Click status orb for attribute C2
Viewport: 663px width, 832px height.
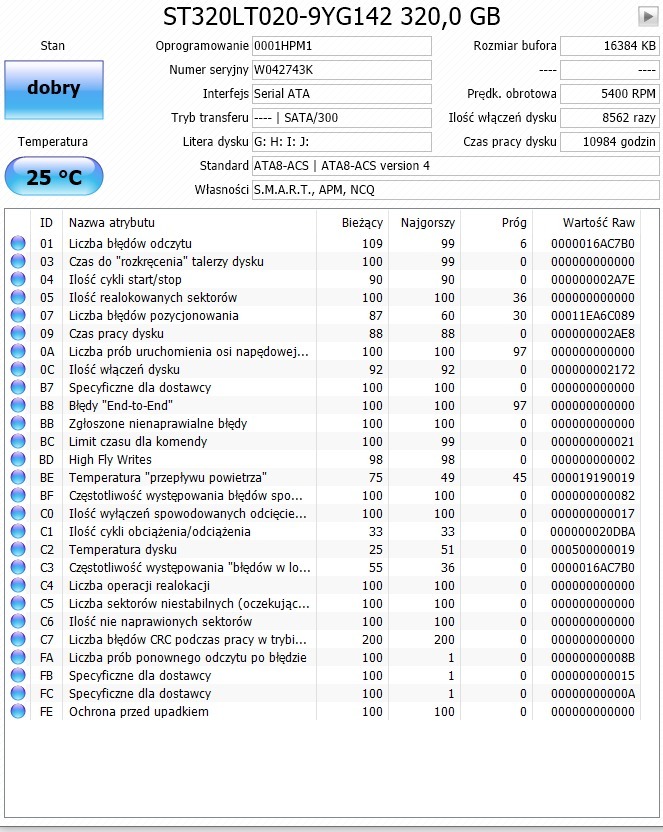(18, 550)
